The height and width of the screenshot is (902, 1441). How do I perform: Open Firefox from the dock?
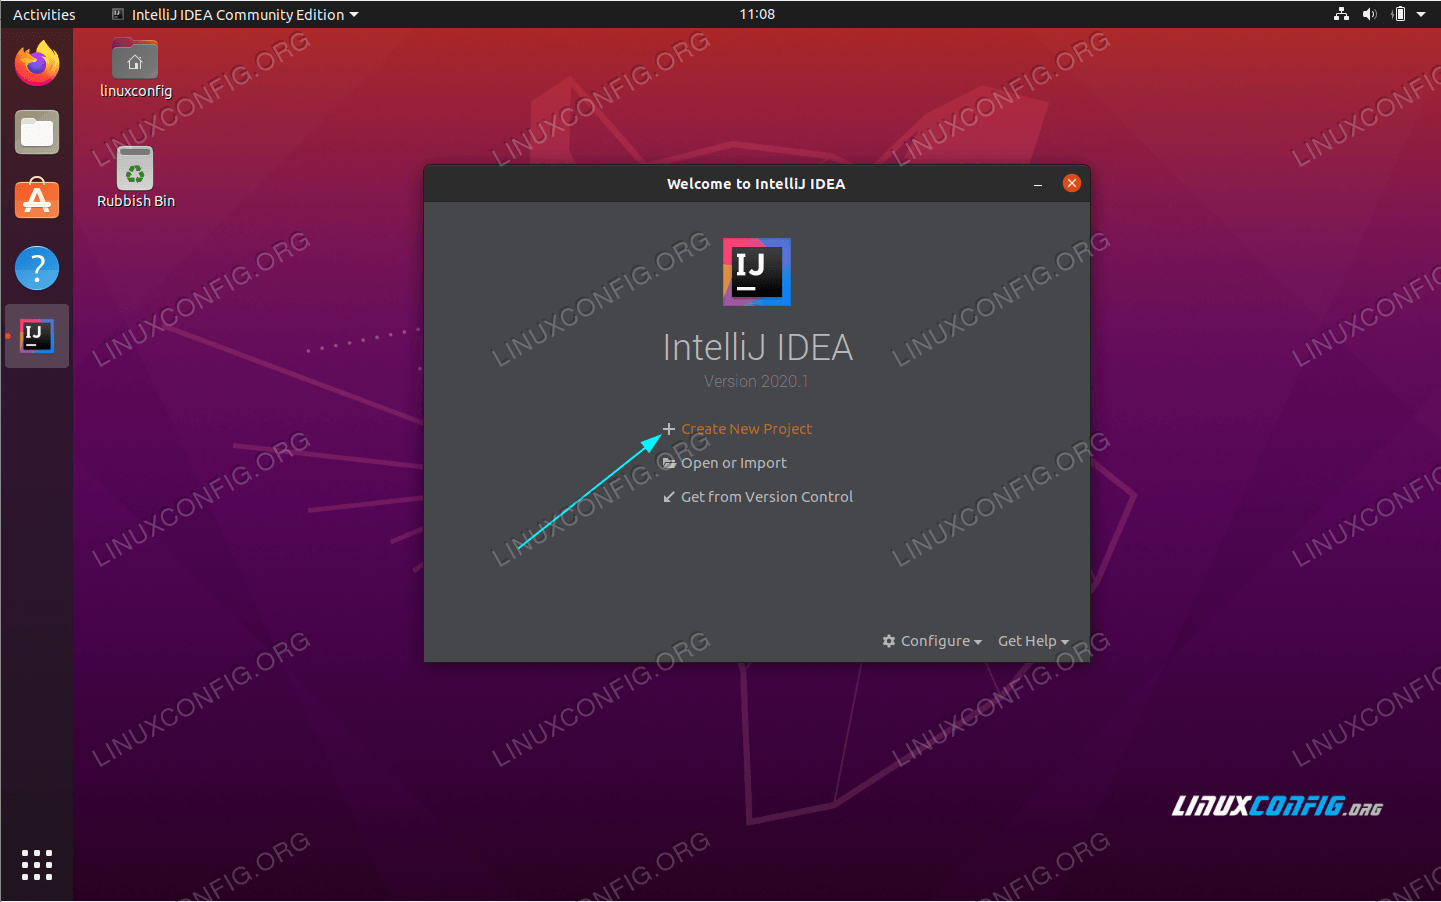click(x=37, y=64)
